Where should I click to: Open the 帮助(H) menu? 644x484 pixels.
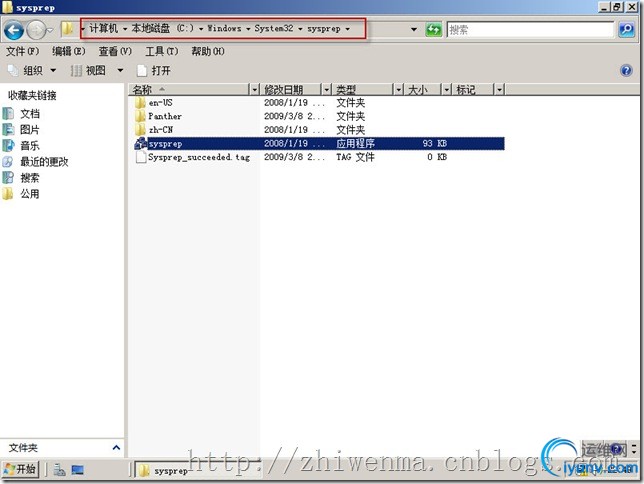[208, 51]
